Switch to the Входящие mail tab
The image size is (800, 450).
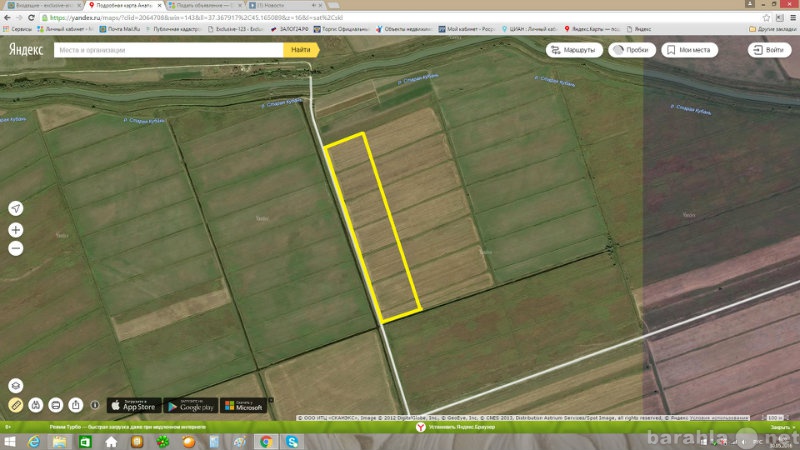(43, 5)
